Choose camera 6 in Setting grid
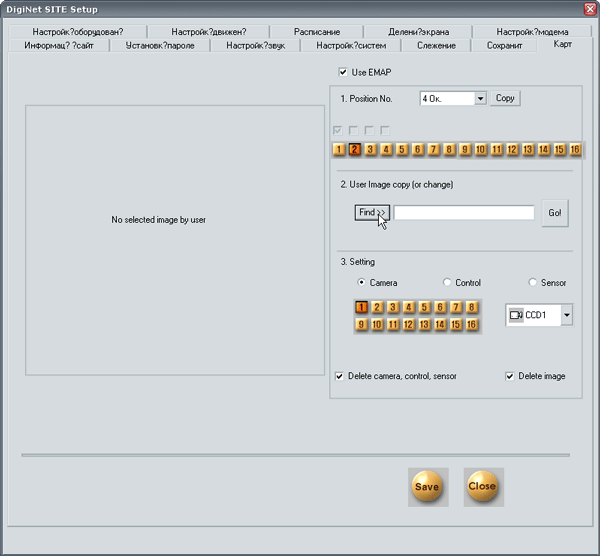This screenshot has width=600, height=556. click(x=440, y=307)
